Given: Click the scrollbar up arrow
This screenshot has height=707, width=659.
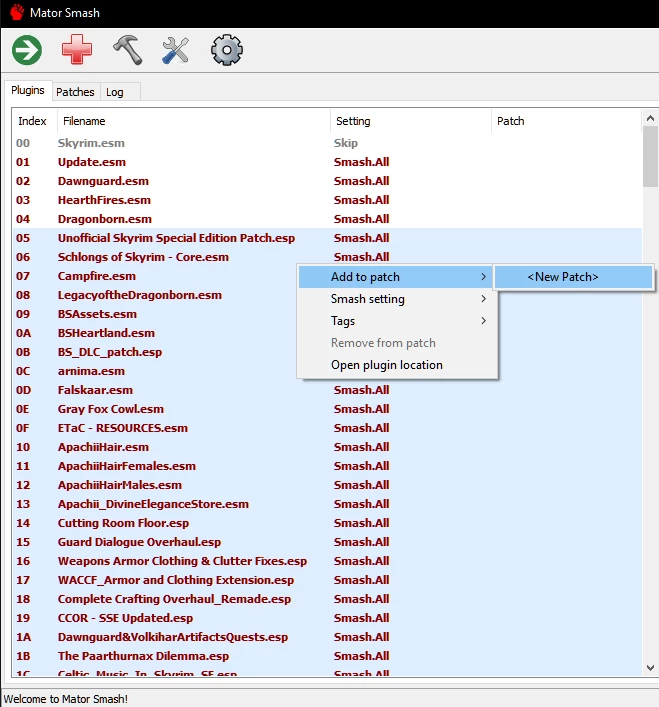Looking at the screenshot, I should tap(650, 118).
